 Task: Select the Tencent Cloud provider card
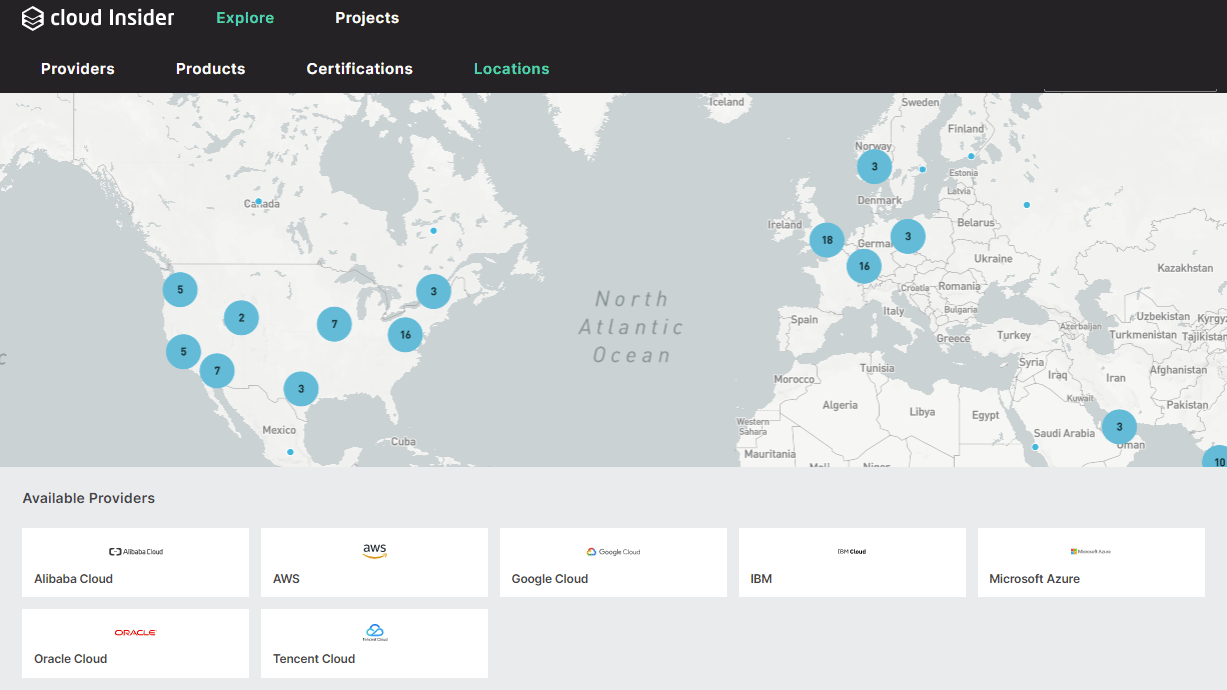tap(374, 643)
